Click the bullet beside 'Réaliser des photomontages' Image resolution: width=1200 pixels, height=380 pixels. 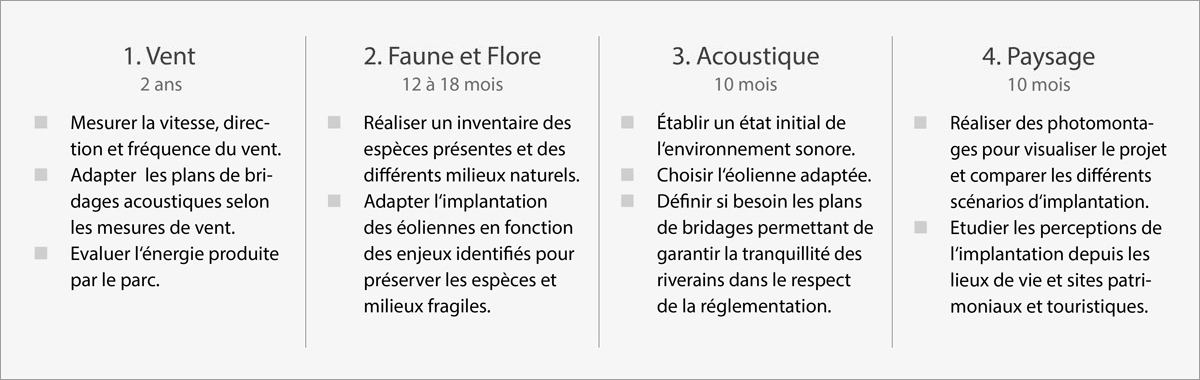pyautogui.click(x=921, y=122)
